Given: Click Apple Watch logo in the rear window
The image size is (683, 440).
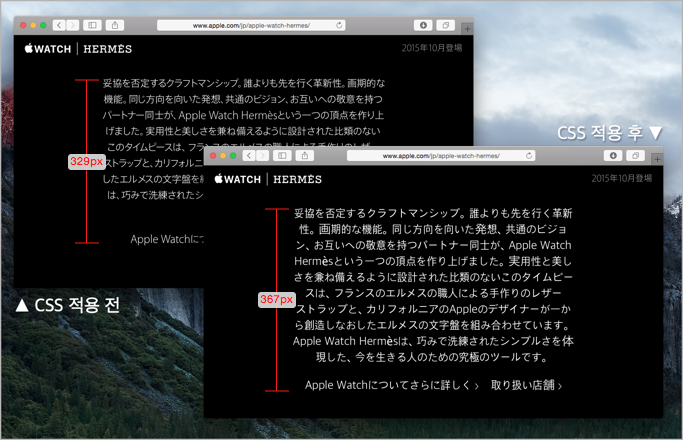Looking at the screenshot, I should 47,49.
